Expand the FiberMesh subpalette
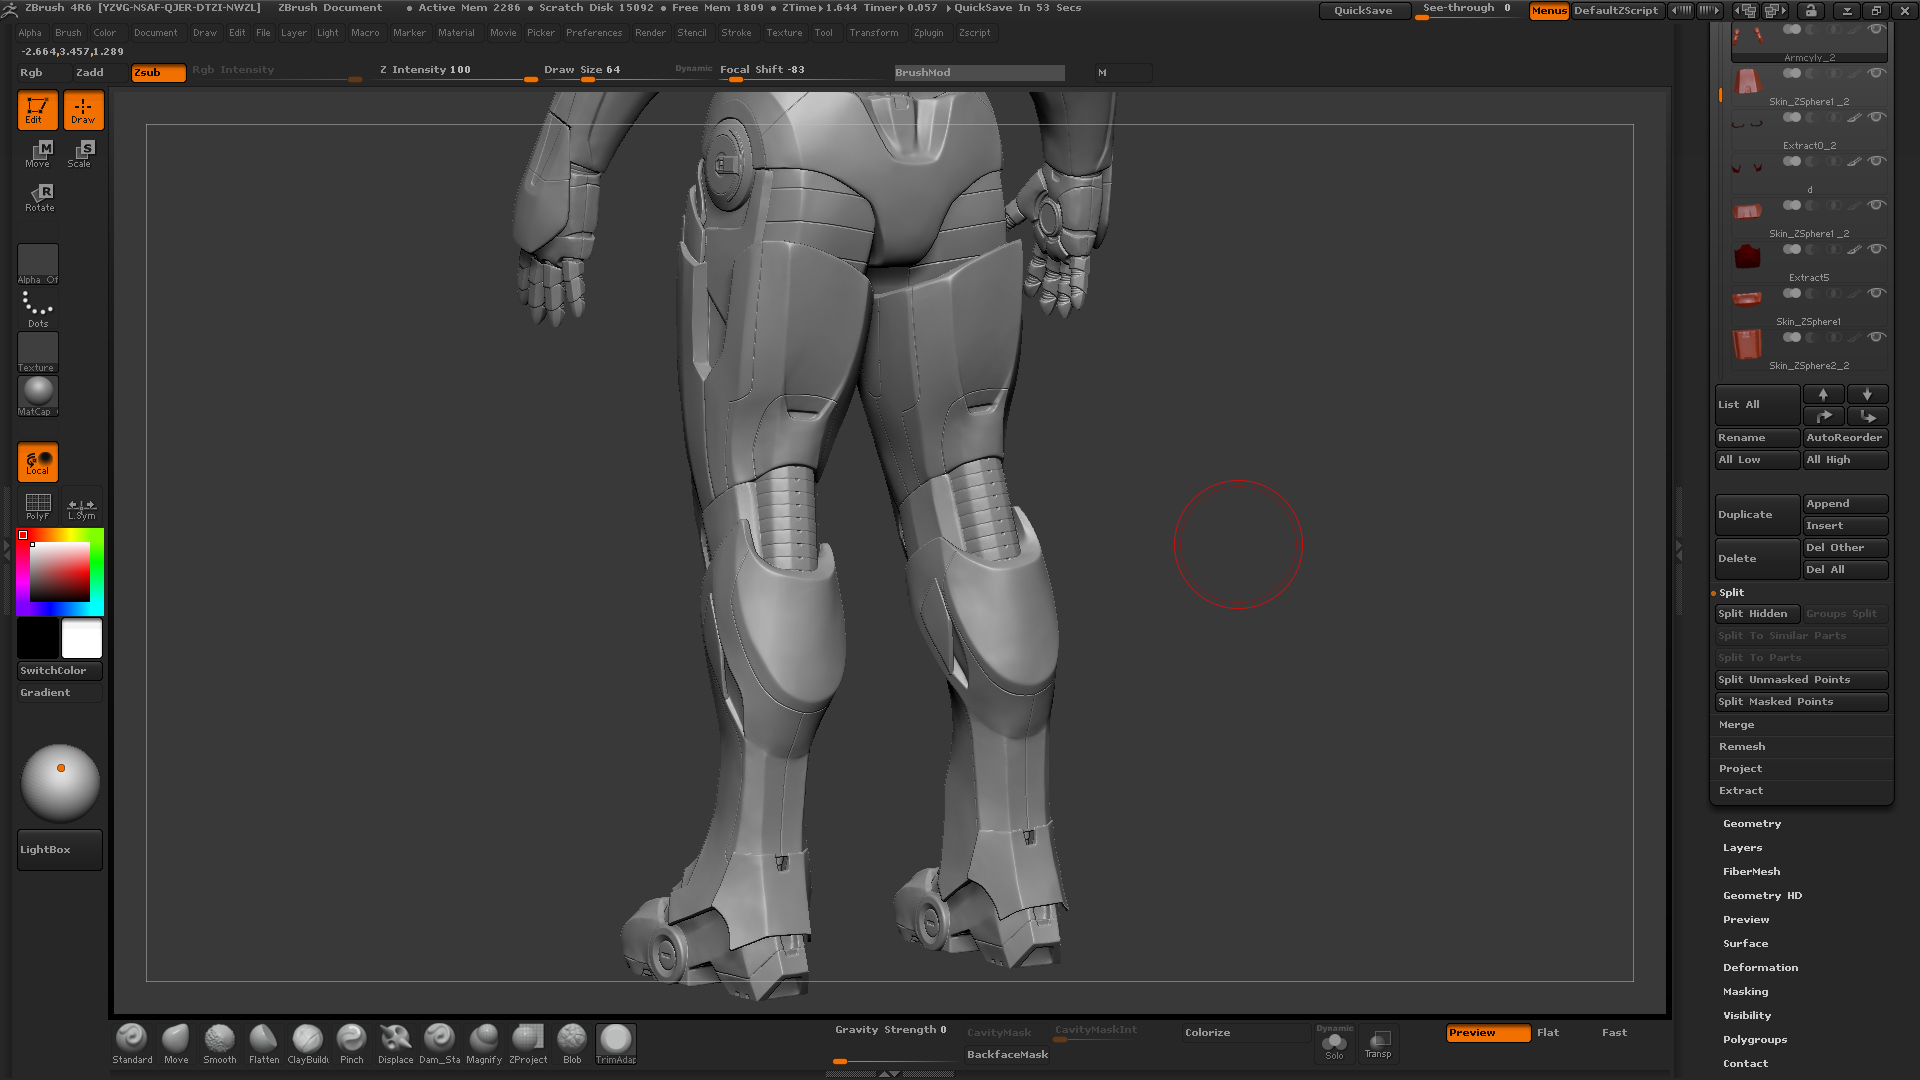This screenshot has width=1920, height=1080. pyautogui.click(x=1751, y=872)
